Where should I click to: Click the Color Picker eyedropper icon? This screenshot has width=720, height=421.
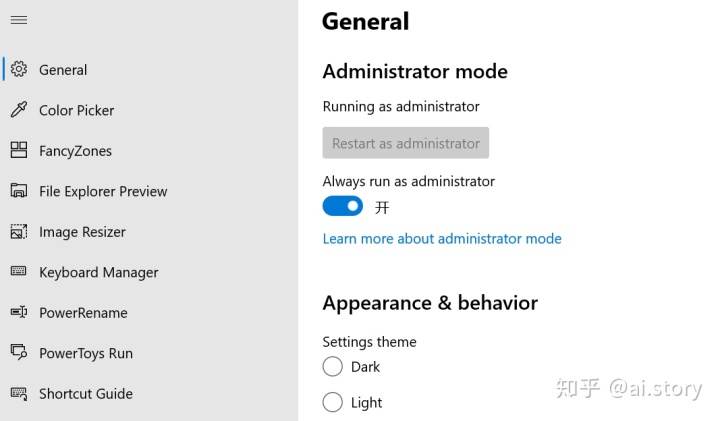coord(19,110)
